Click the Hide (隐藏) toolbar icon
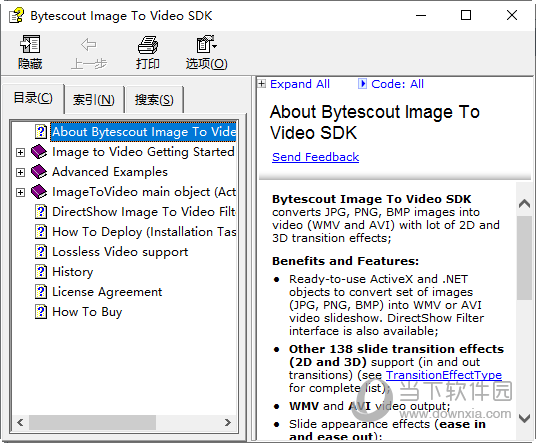The image size is (536, 443). coord(30,44)
